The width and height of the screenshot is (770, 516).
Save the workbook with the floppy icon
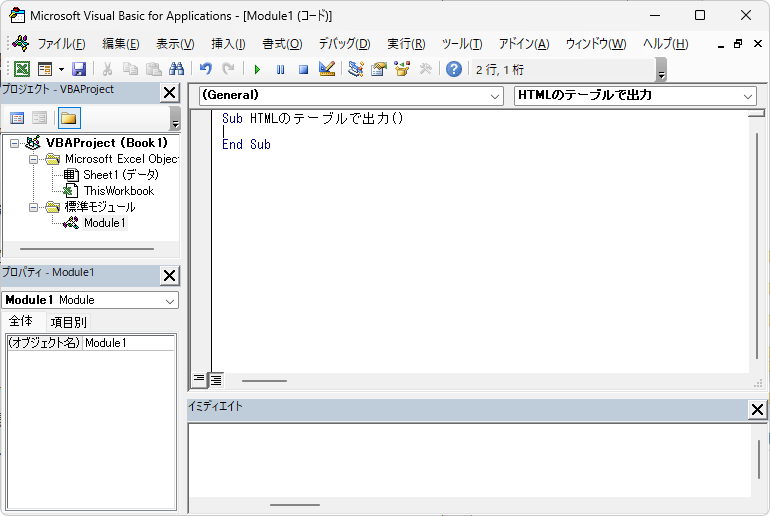click(79, 69)
